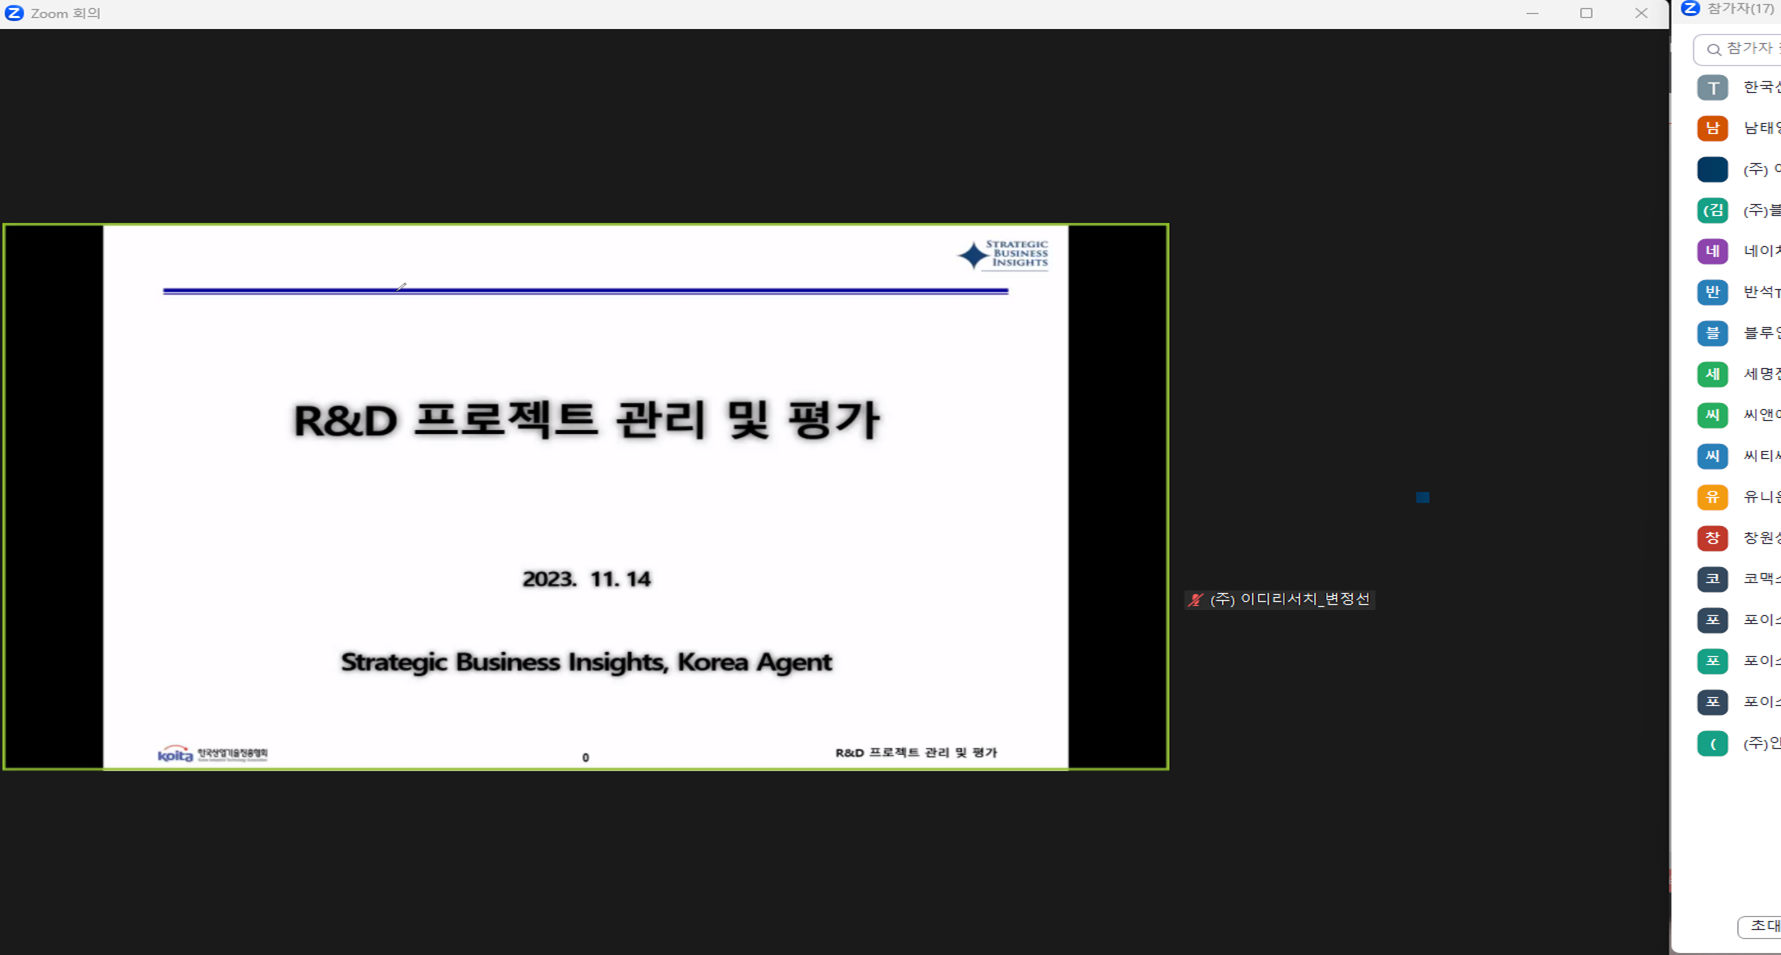Click the blue "블" participant avatar
Viewport: 1781px width, 955px height.
[x=1712, y=333]
